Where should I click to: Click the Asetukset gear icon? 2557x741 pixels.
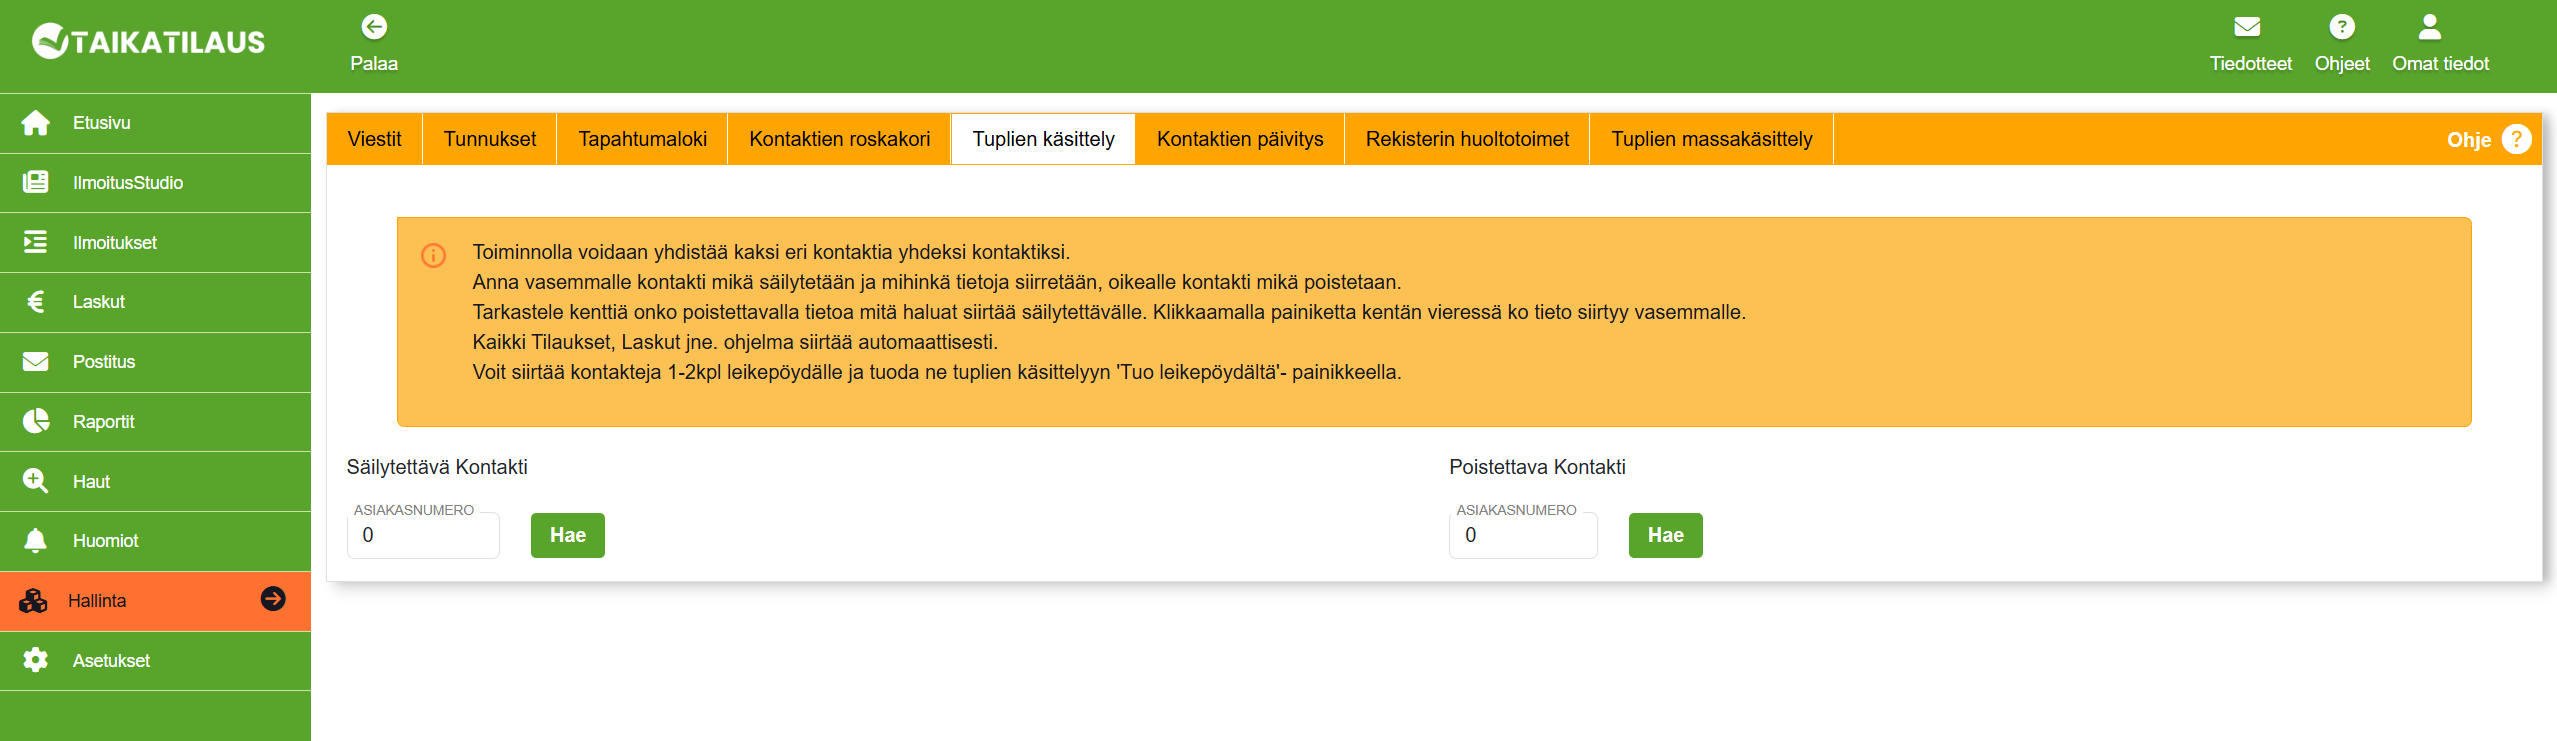(x=36, y=660)
